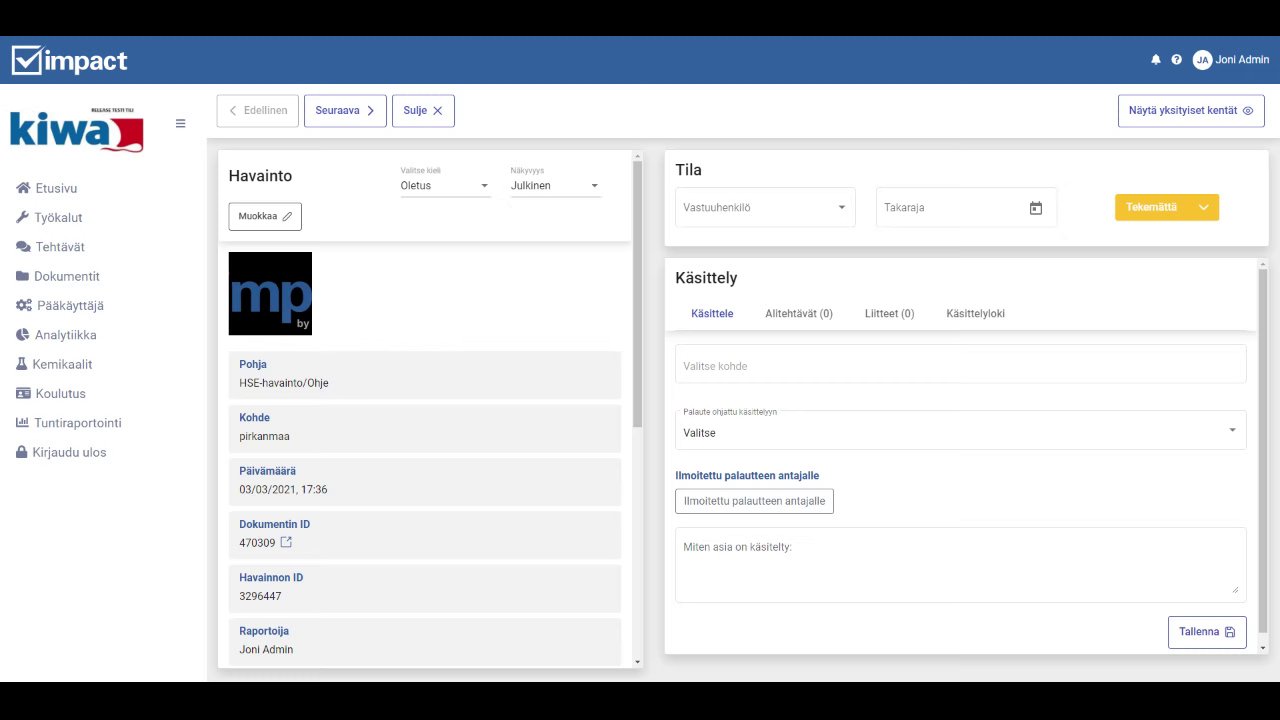Expand the Tekemättä status arrow
Viewport: 1280px width, 720px height.
(1204, 207)
